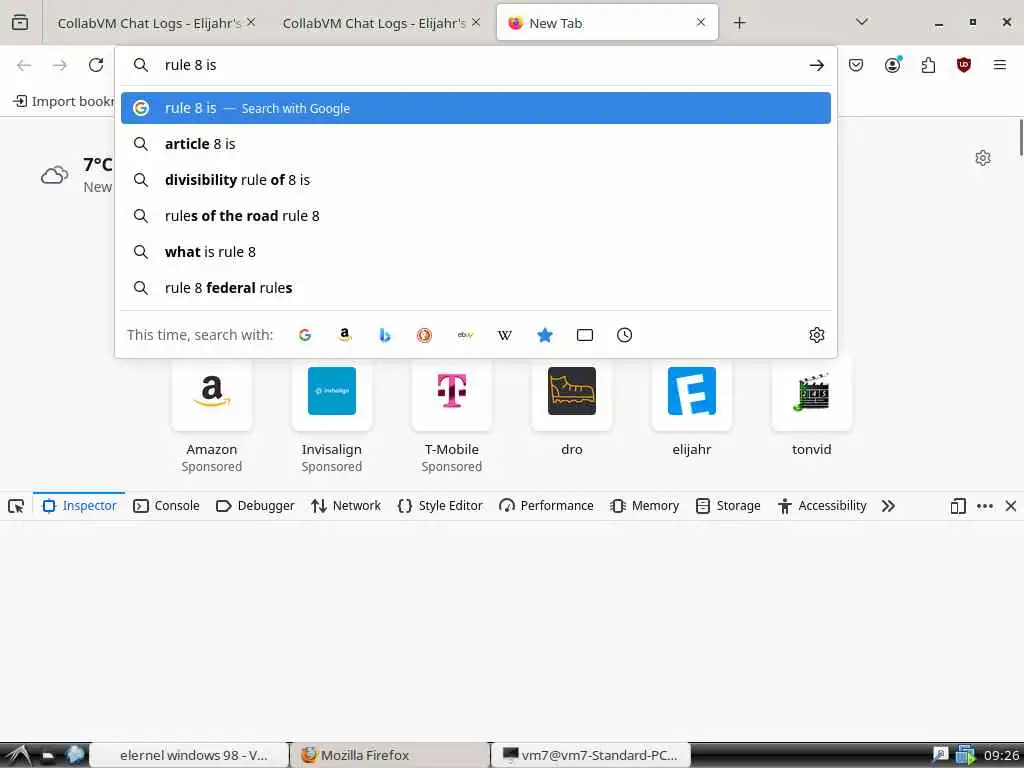The width and height of the screenshot is (1024, 768).
Task: Search this time with Amazon icon
Action: pos(345,335)
